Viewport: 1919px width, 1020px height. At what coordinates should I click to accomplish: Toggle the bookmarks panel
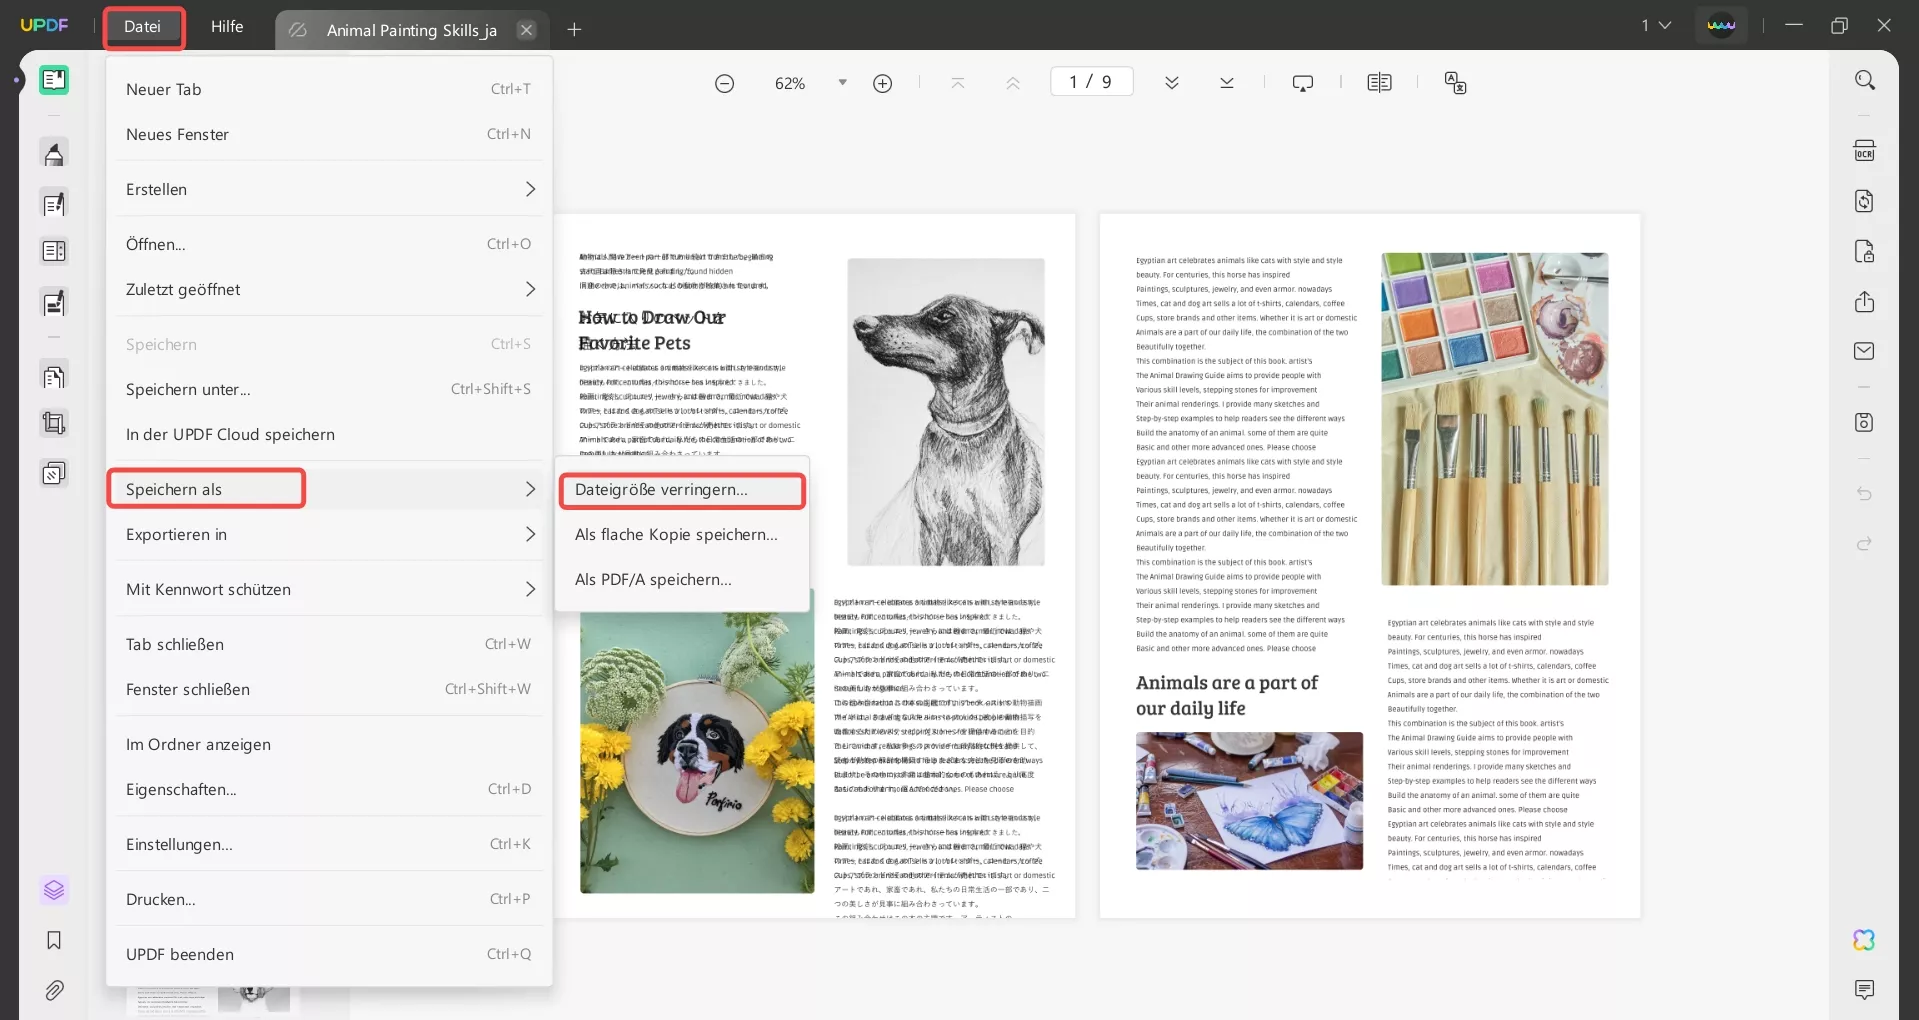tap(54, 940)
